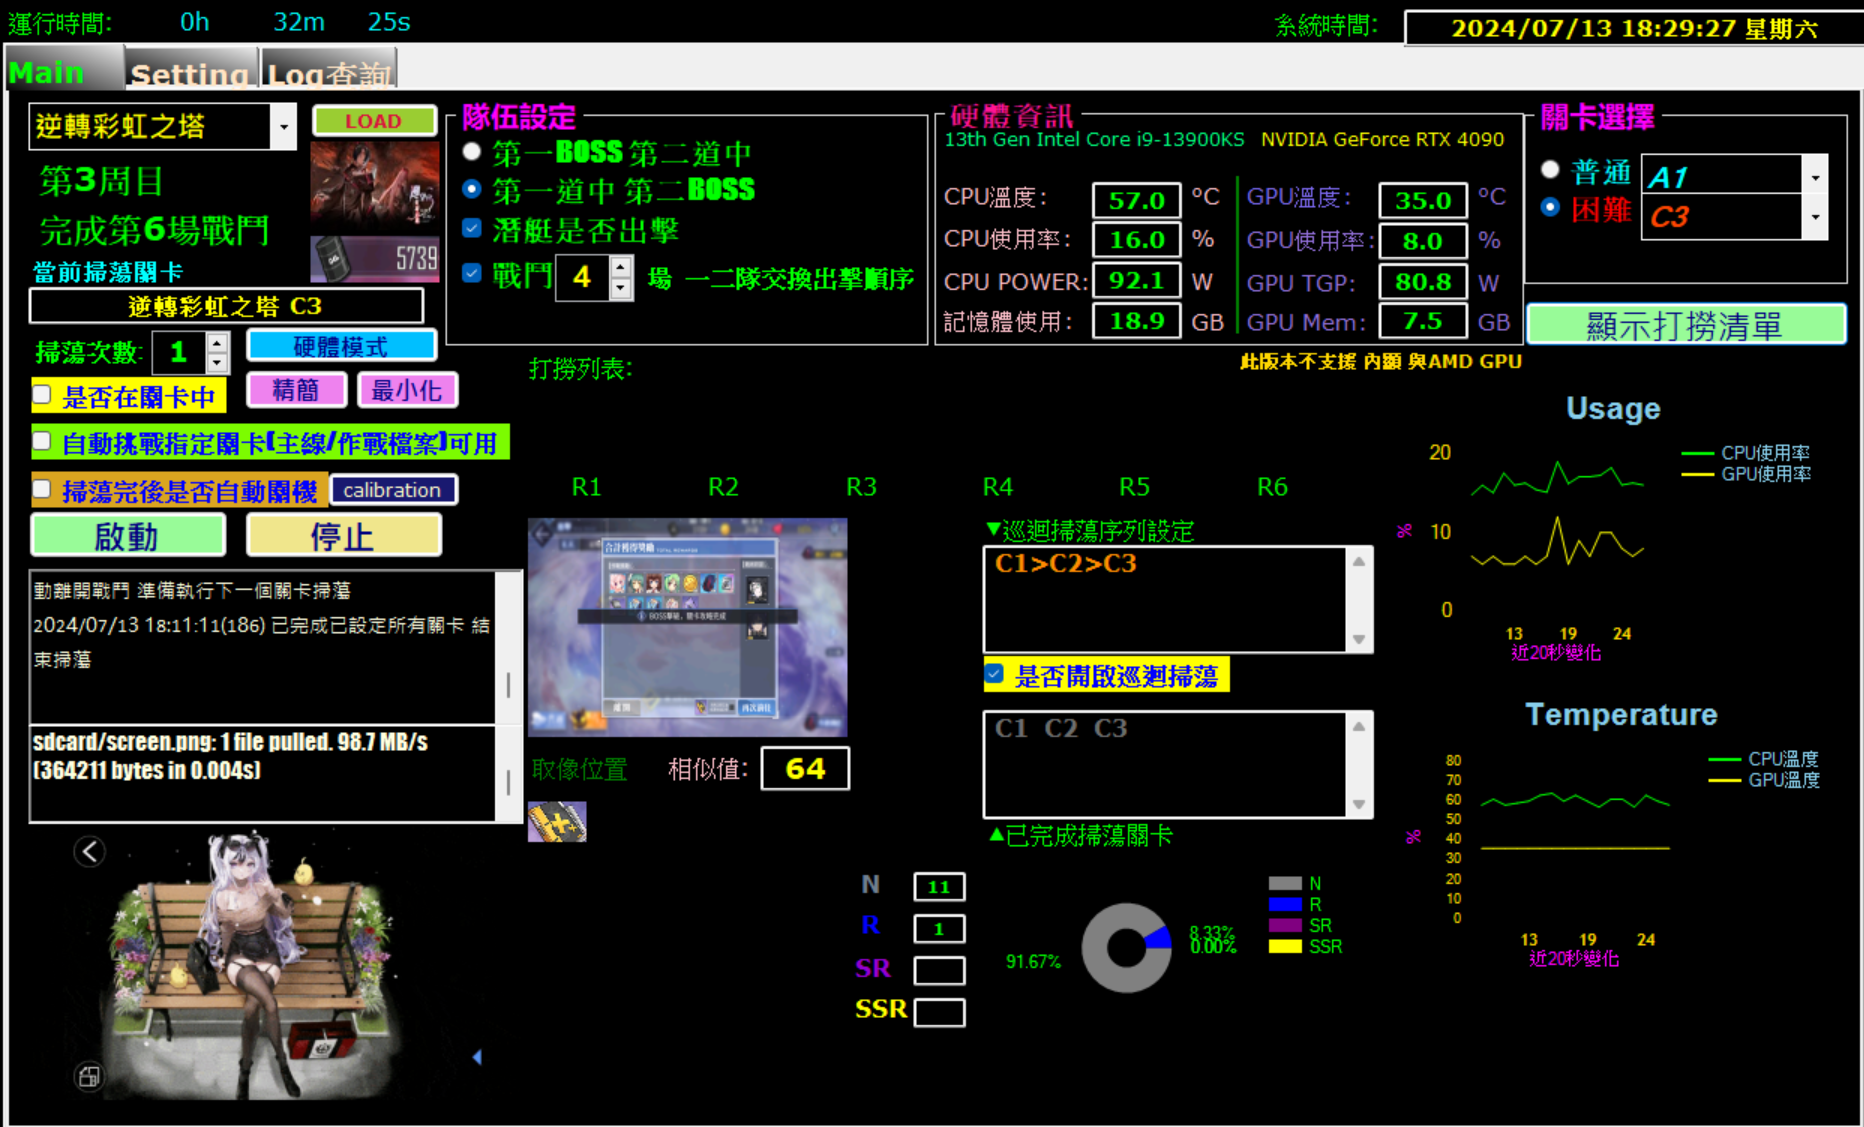Click the 顯示打撈清單 button
Screen dimensions: 1864x1127
(x=1685, y=325)
